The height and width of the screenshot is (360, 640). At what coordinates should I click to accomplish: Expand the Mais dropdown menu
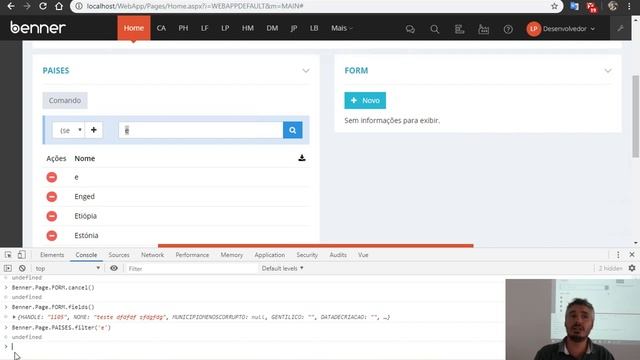pos(341,28)
